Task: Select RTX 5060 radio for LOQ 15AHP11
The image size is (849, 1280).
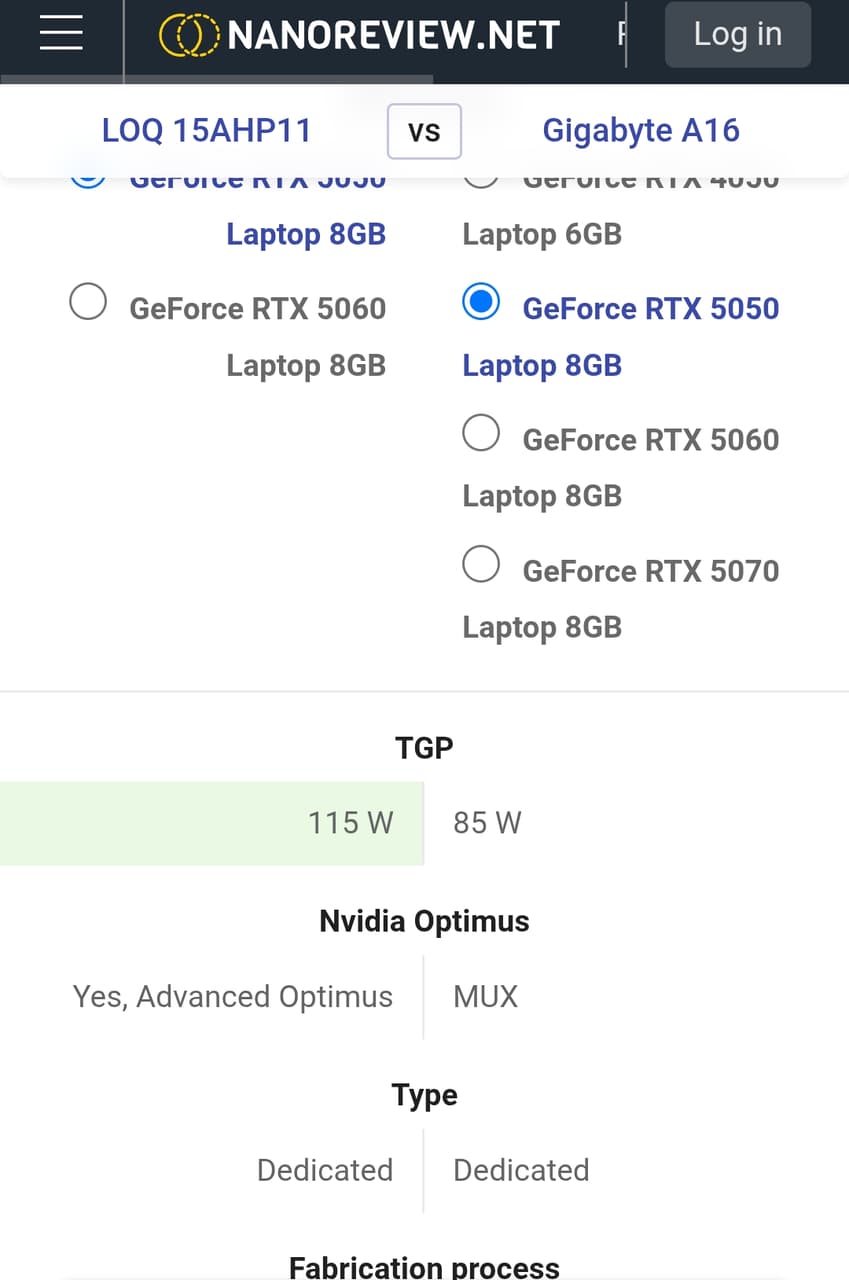Action: pyautogui.click(x=88, y=301)
